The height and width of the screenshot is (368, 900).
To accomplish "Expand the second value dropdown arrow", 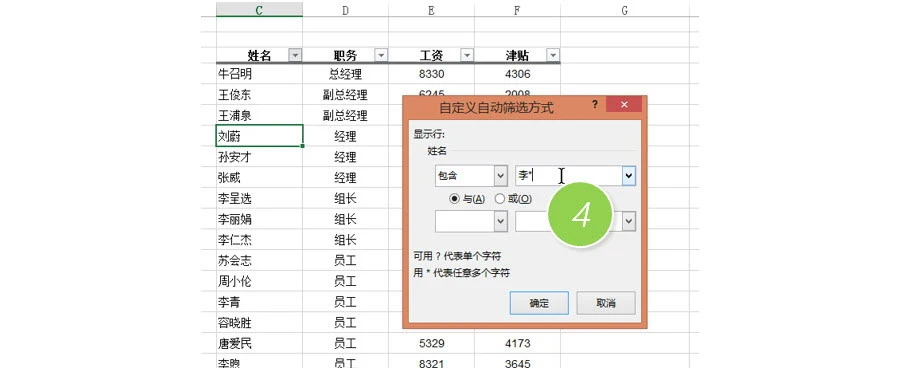I will 629,221.
